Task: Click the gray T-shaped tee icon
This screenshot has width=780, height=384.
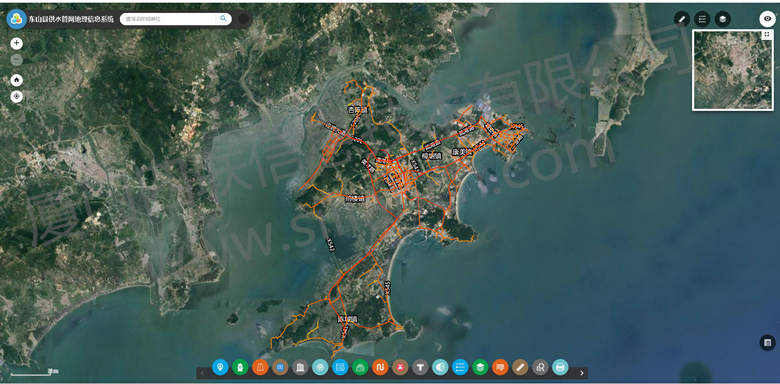Action: [x=420, y=368]
